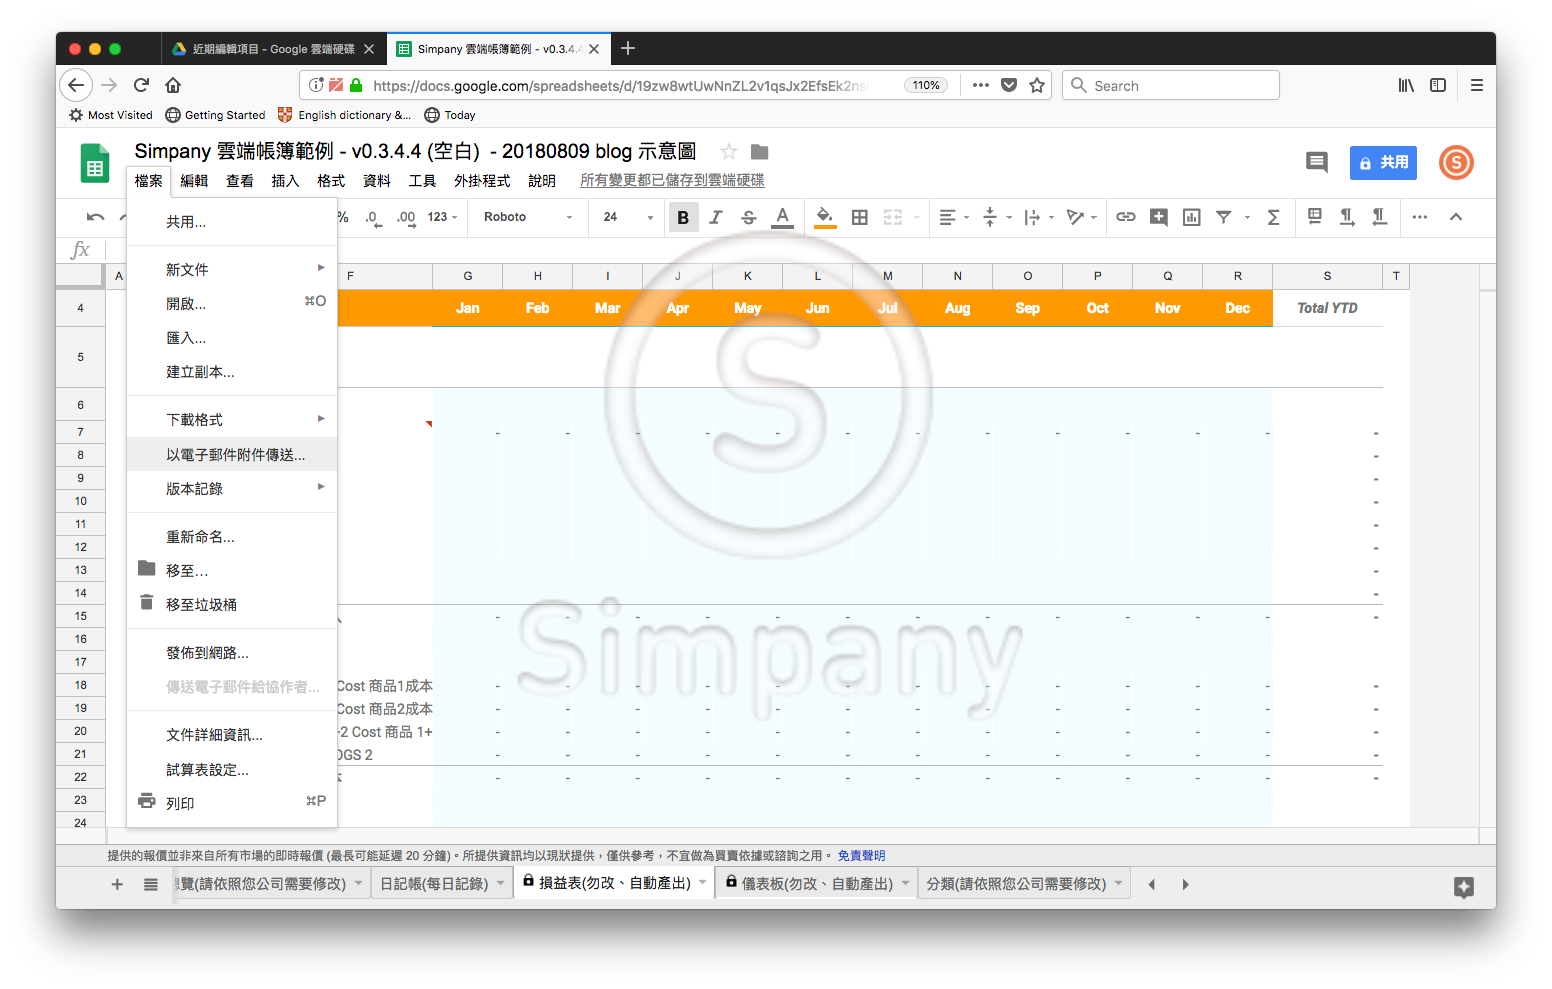Click the insert comment icon
Screen dimensions: 1552x989
[1159, 217]
